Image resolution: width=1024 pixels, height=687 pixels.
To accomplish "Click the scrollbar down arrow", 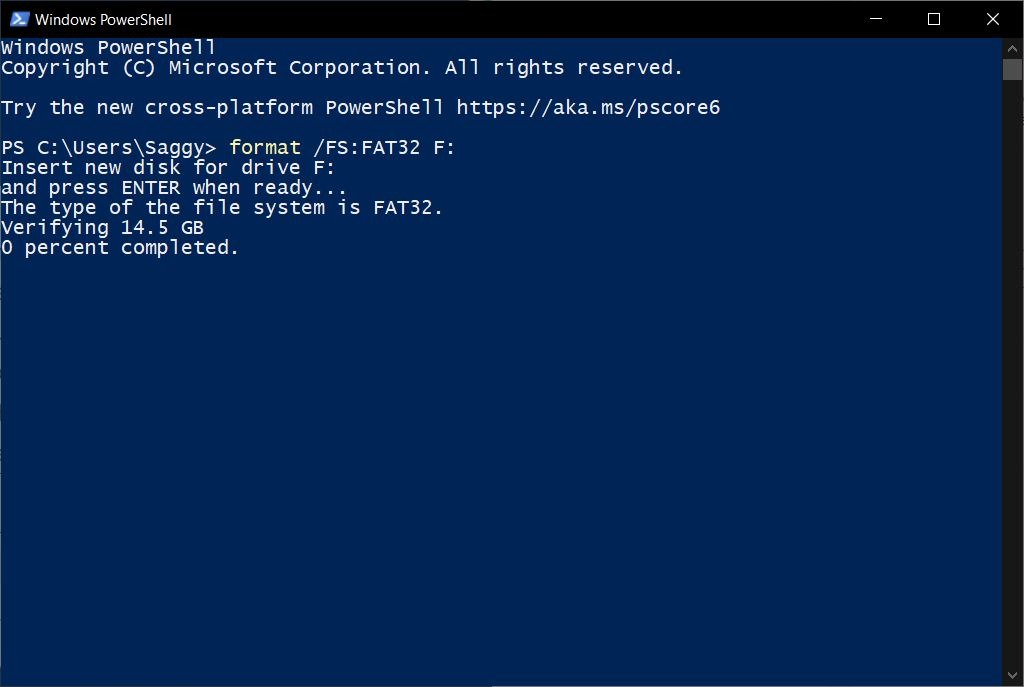I will pos(1013,676).
